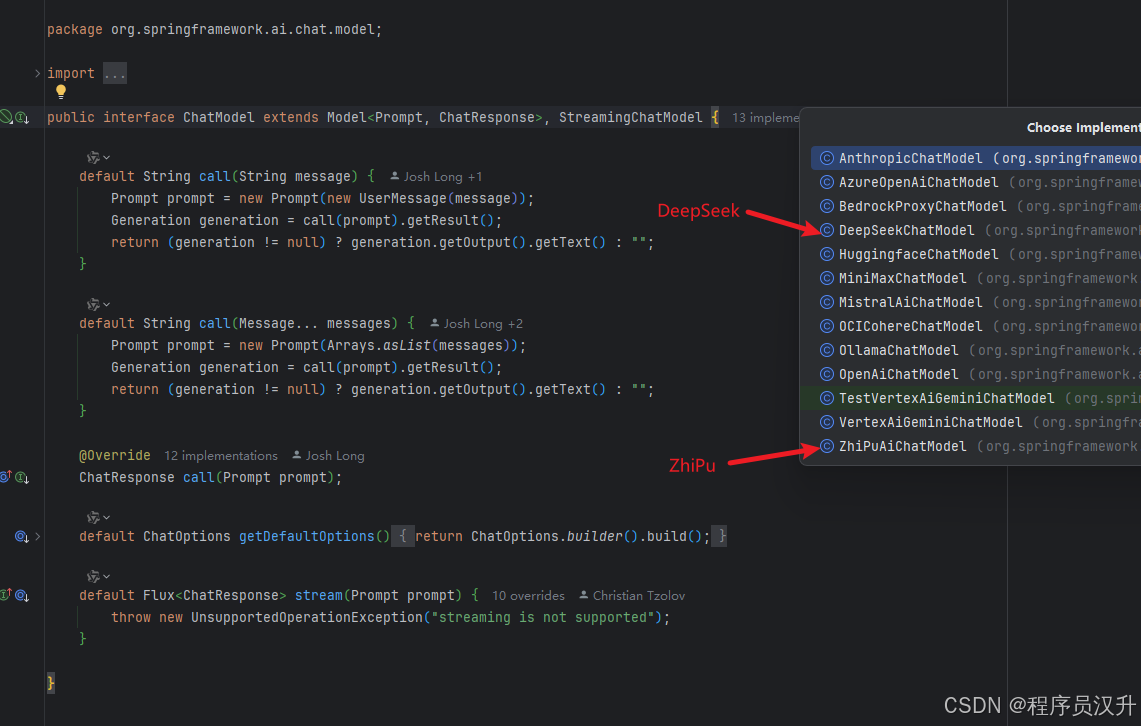Image resolution: width=1141 pixels, height=726 pixels.
Task: Click the @Override annotation
Action: tap(115, 455)
